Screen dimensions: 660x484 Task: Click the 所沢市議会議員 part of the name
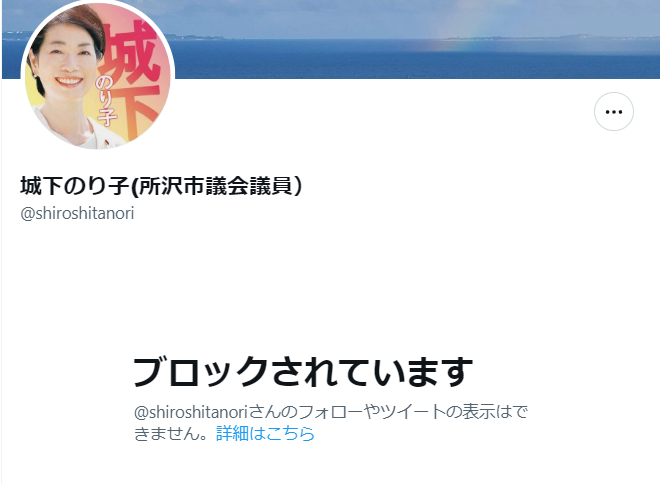pos(214,186)
